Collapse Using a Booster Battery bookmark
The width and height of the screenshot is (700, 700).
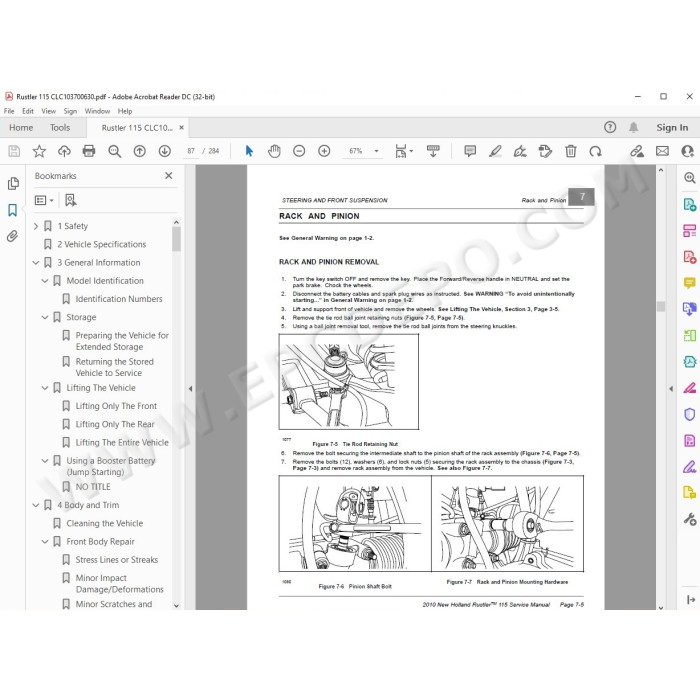[45, 461]
